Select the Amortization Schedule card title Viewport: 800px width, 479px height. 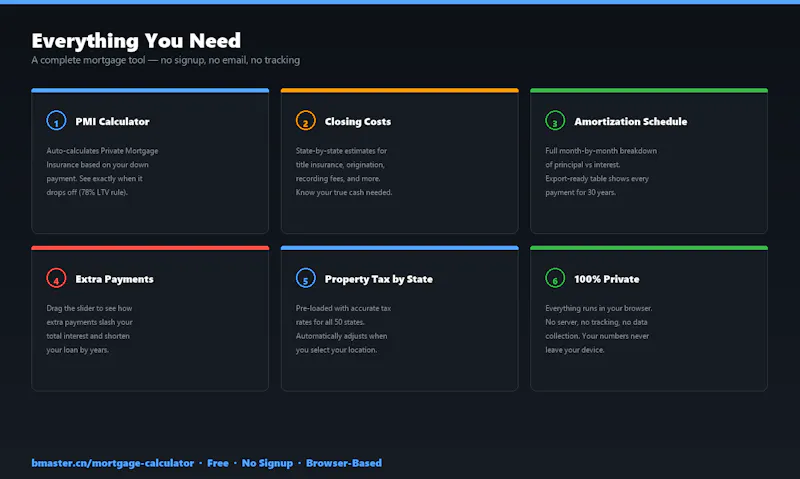tap(631, 121)
